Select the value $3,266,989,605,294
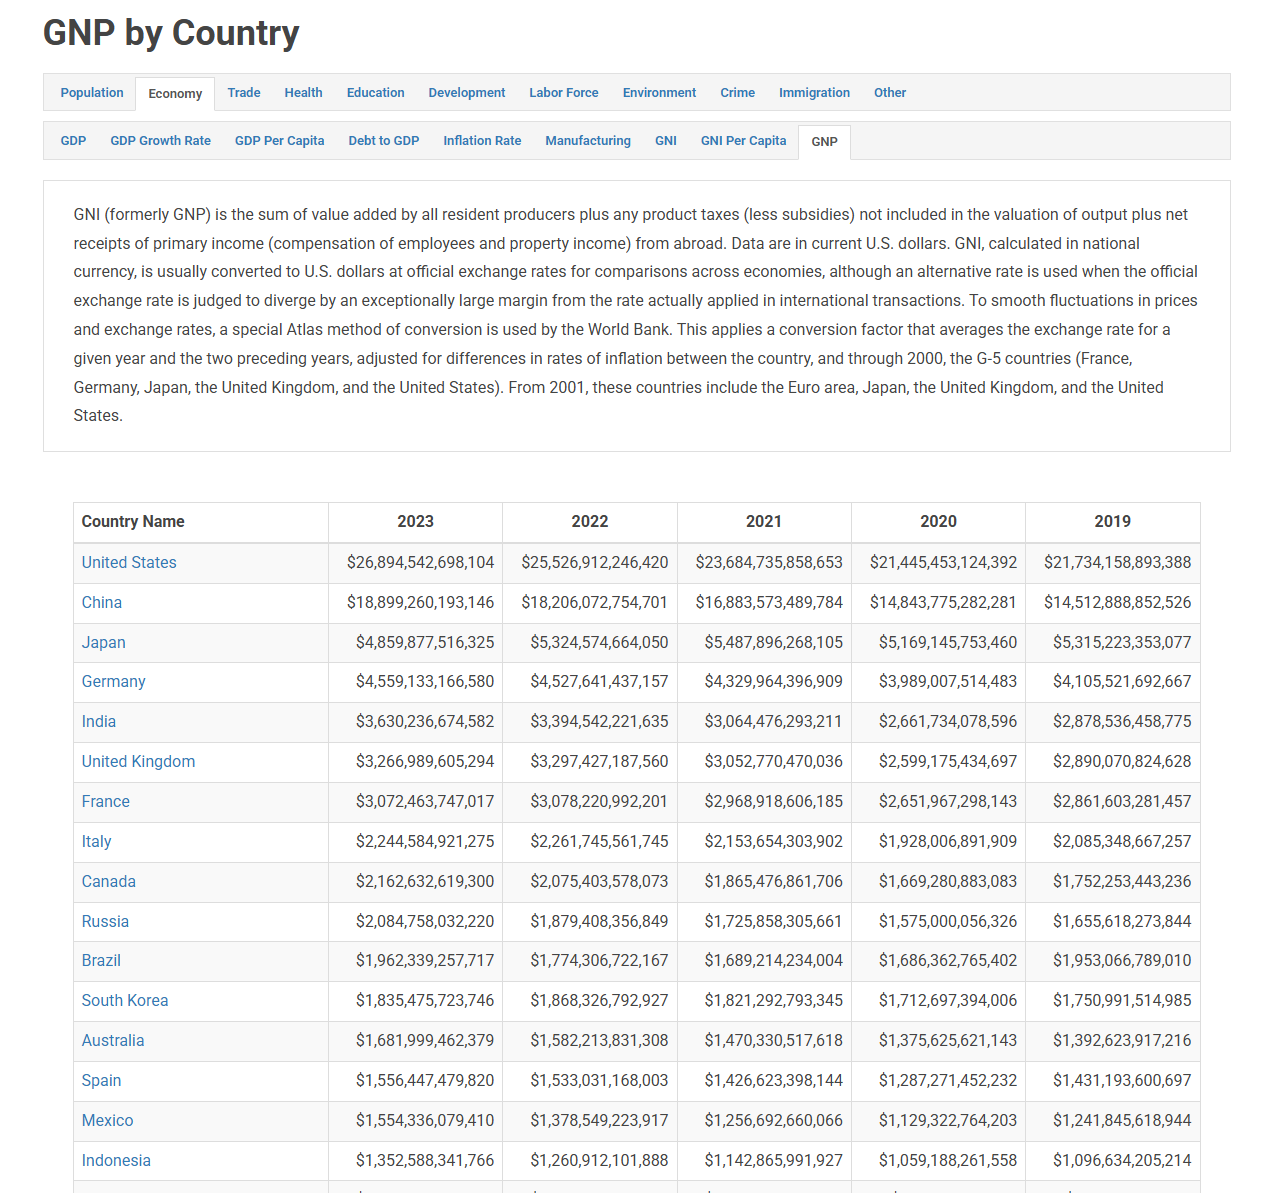 coord(425,761)
